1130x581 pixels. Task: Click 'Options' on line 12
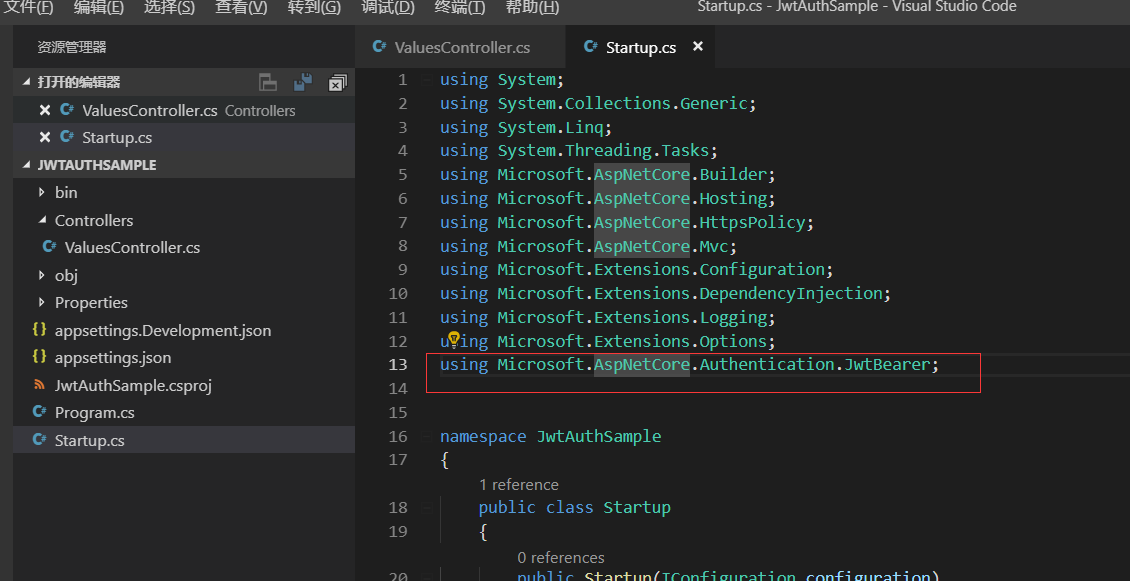733,341
